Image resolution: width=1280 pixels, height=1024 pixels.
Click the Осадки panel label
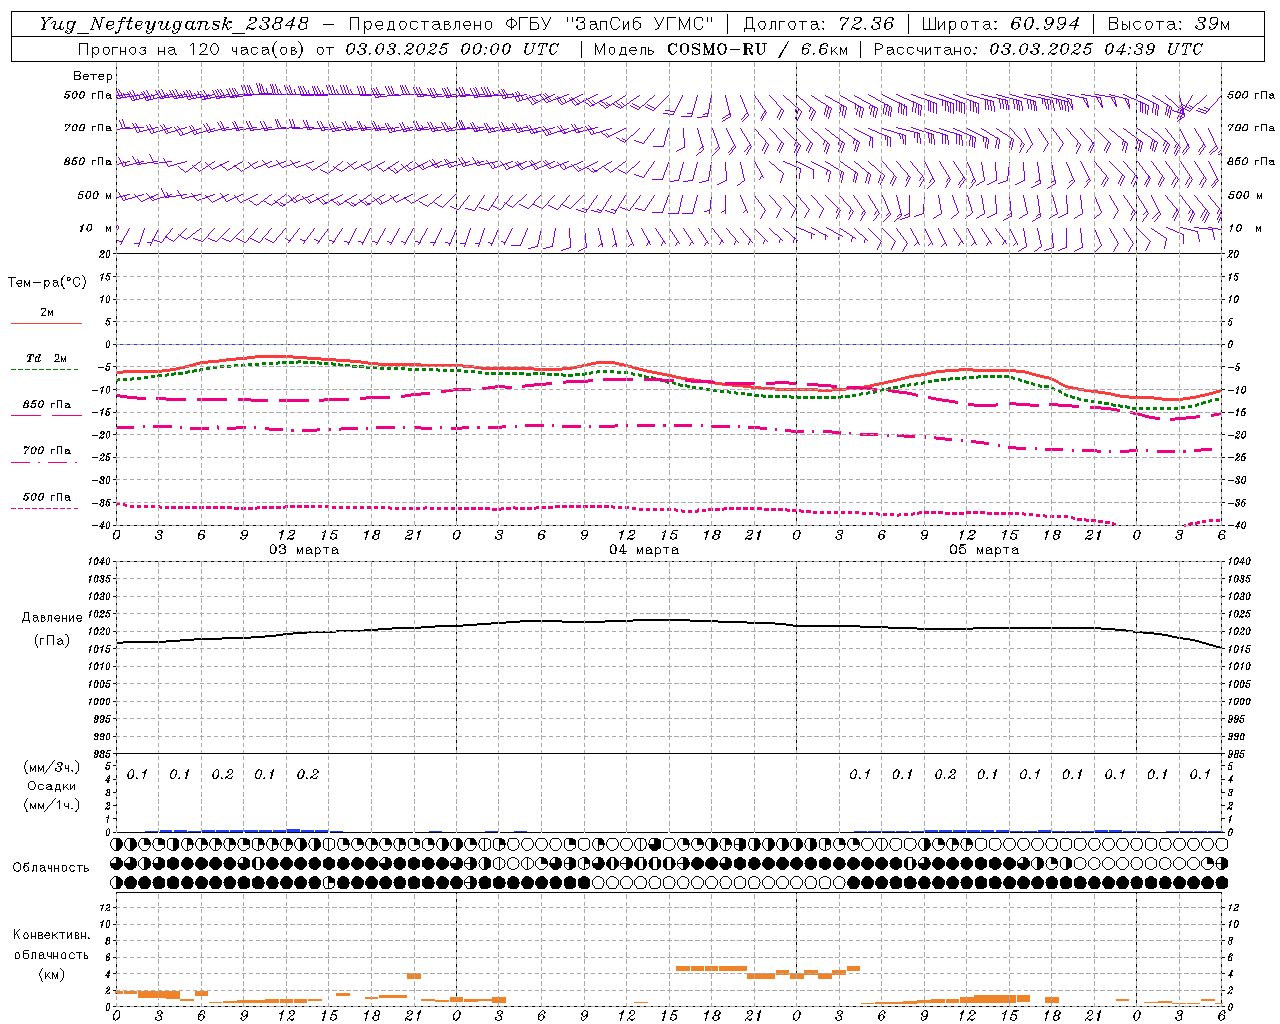(51, 786)
